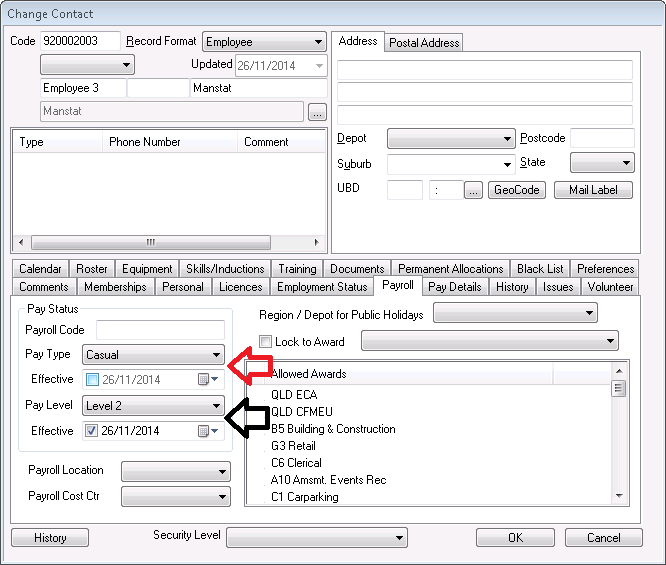Screen dimensions: 666x565
Task: Click the ellipsis button beside Manstat field
Action: pos(317,112)
